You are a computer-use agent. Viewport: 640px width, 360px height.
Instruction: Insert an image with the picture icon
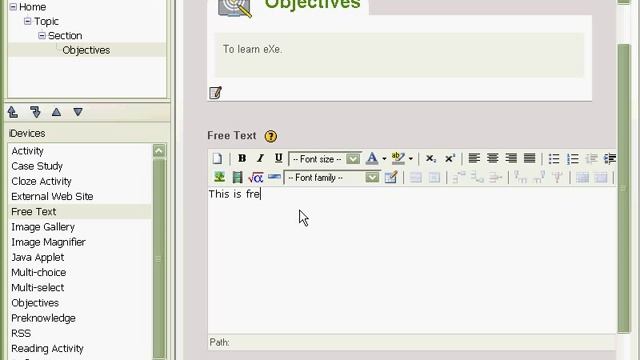tap(219, 177)
